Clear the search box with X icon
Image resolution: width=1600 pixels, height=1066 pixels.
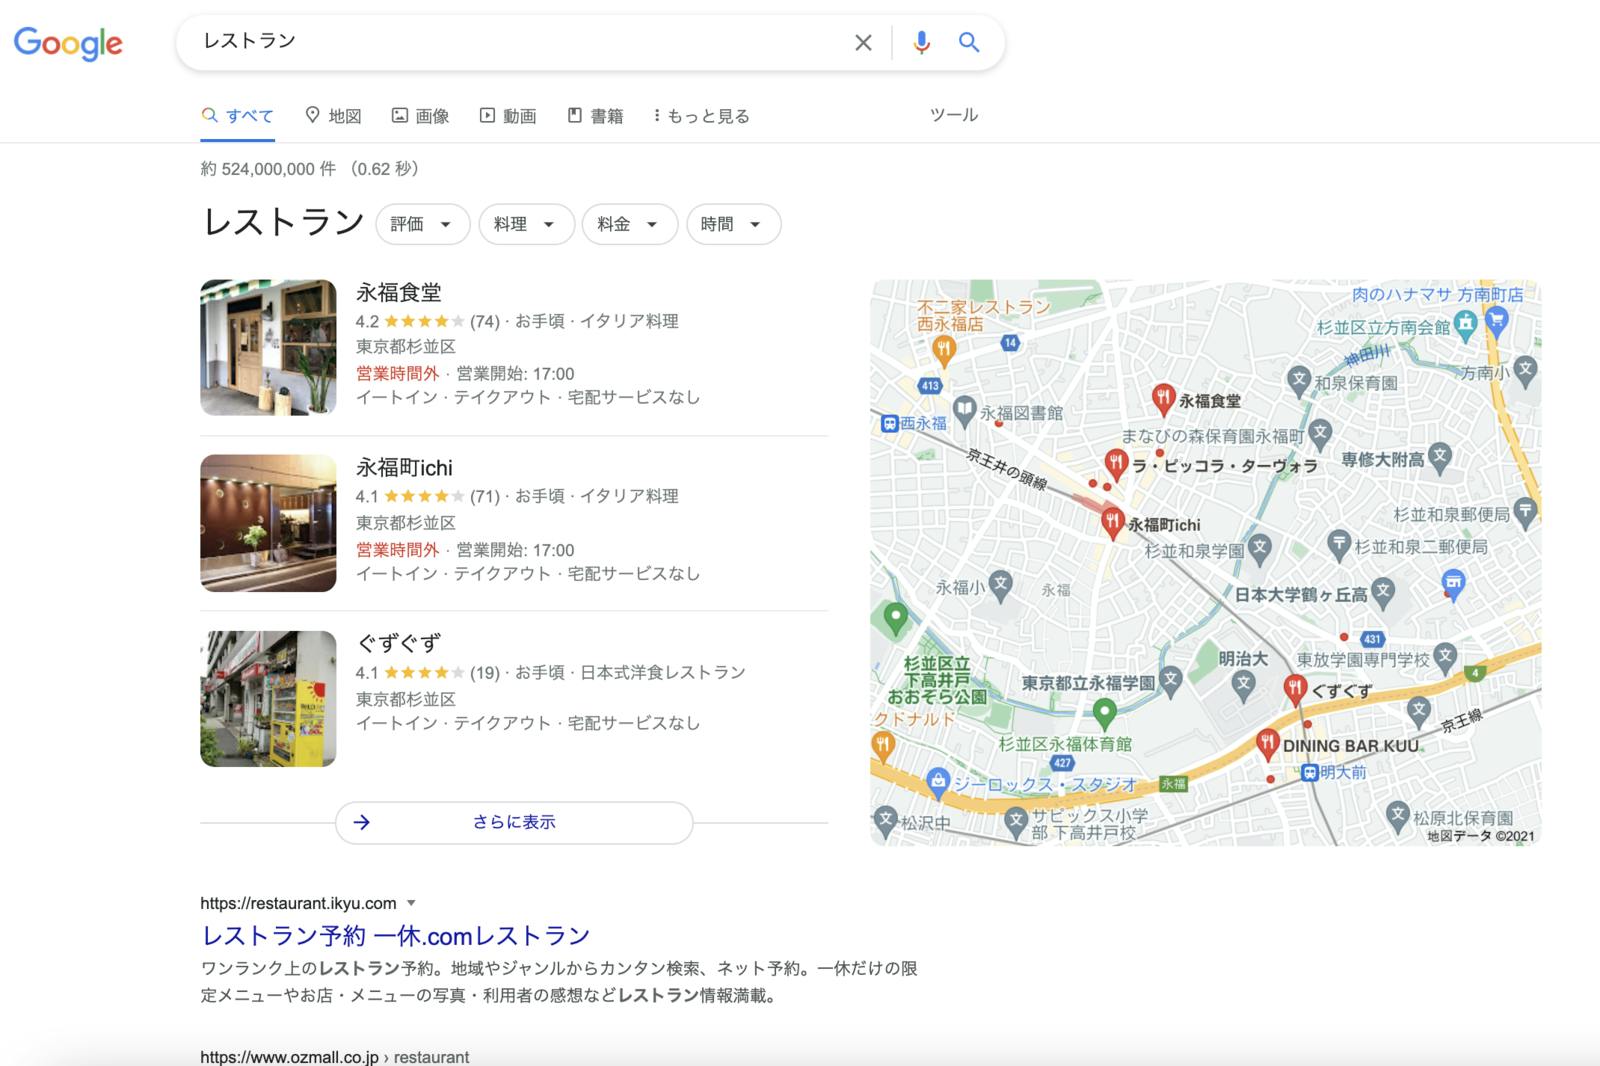pos(863,42)
